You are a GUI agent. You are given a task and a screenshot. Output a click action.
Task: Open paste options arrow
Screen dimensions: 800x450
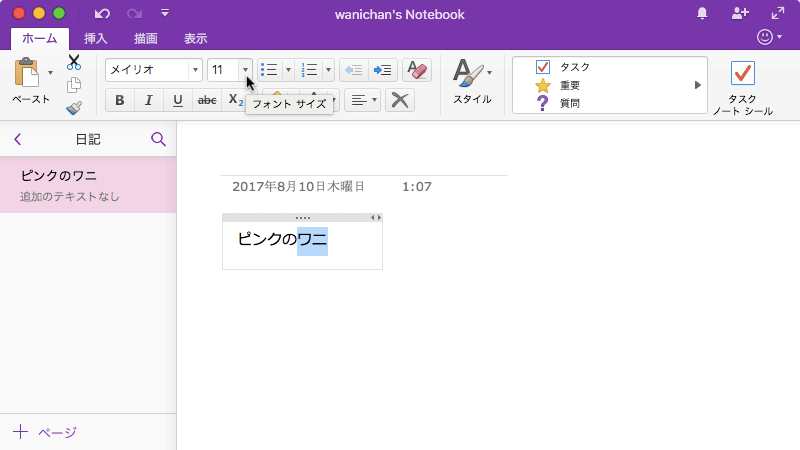pos(50,72)
